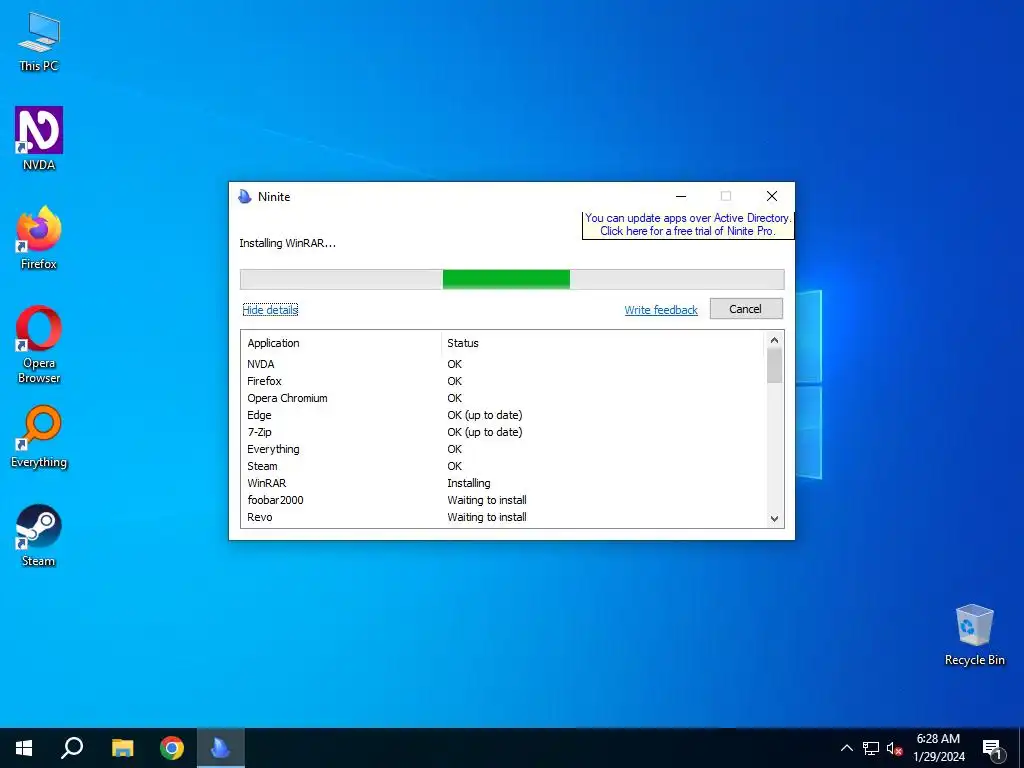Open the Write feedback link
The height and width of the screenshot is (768, 1024).
click(x=661, y=310)
